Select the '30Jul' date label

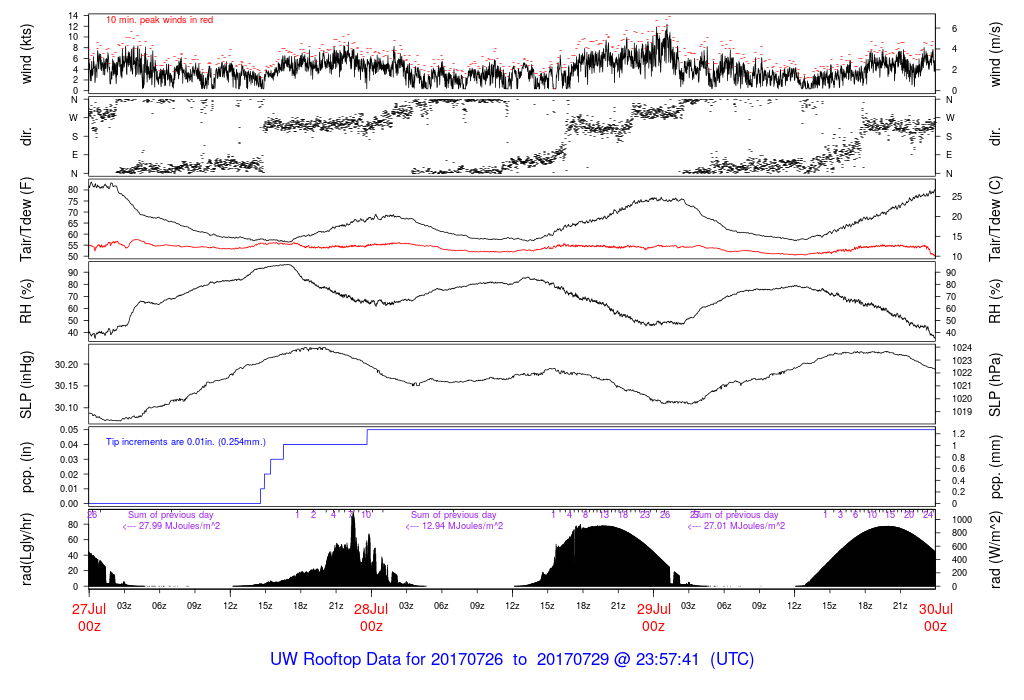(x=936, y=609)
